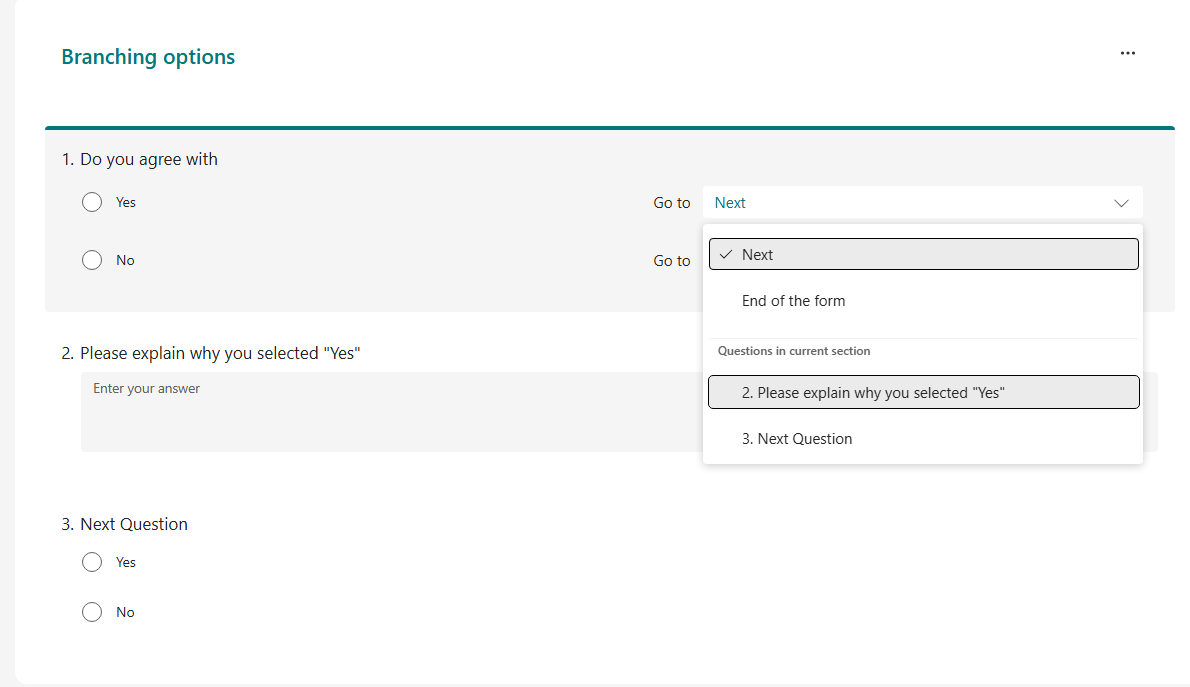1190x687 pixels.
Task: Select Yes radio for question 1
Action: click(x=92, y=202)
